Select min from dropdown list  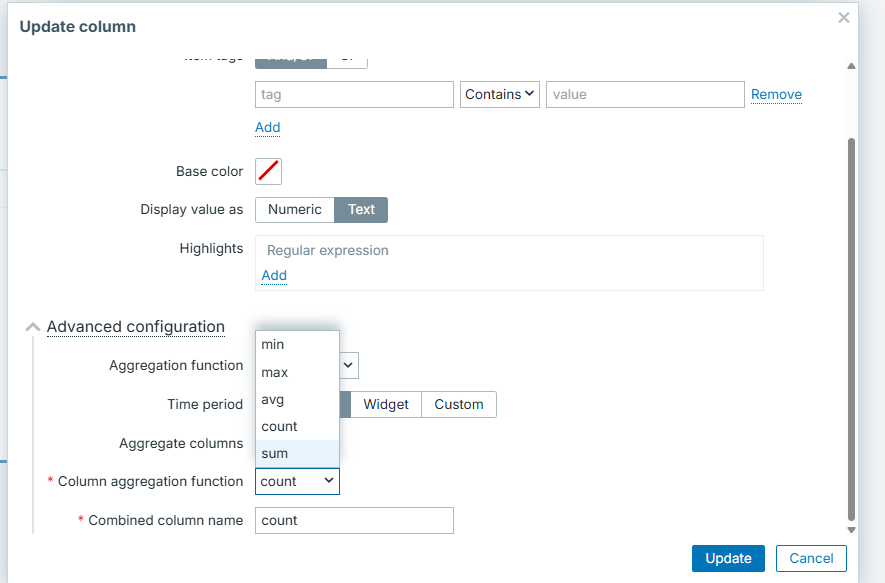click(x=296, y=344)
